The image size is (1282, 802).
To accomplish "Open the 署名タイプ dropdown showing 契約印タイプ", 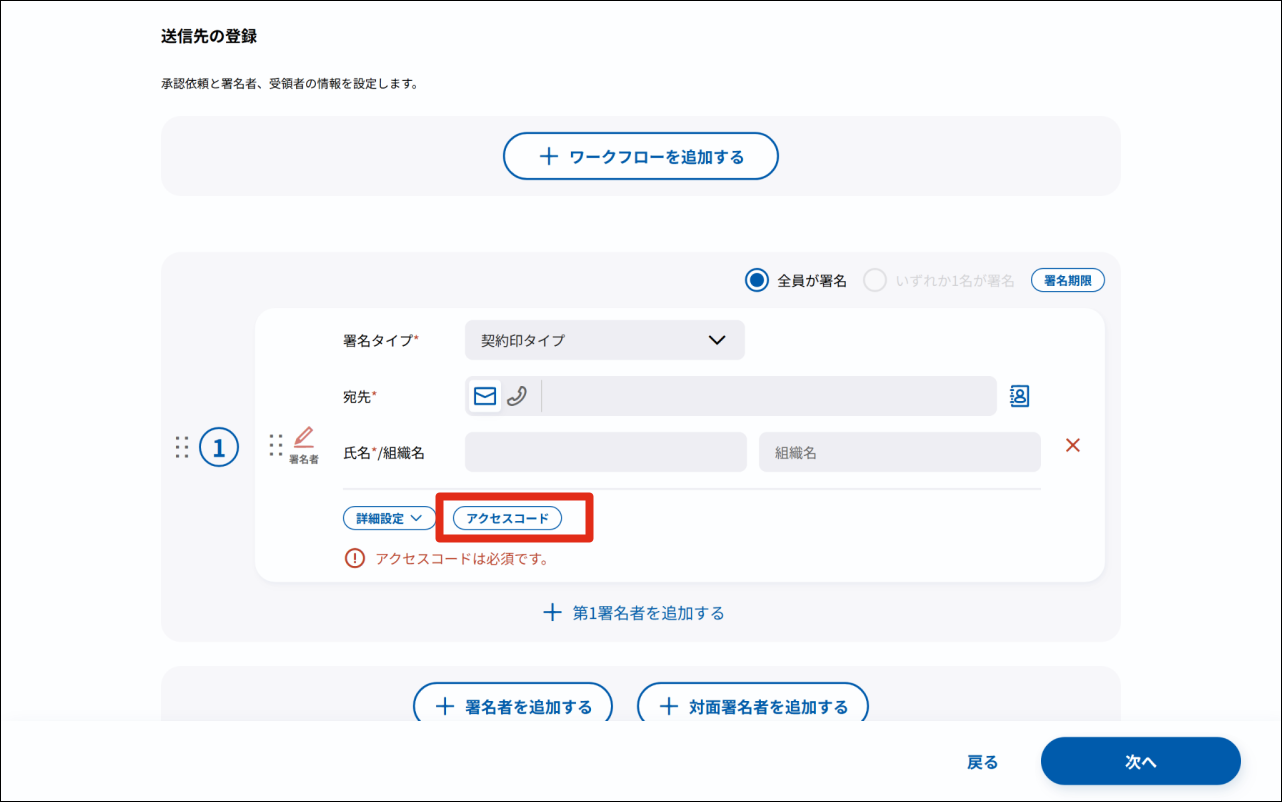I will point(604,340).
